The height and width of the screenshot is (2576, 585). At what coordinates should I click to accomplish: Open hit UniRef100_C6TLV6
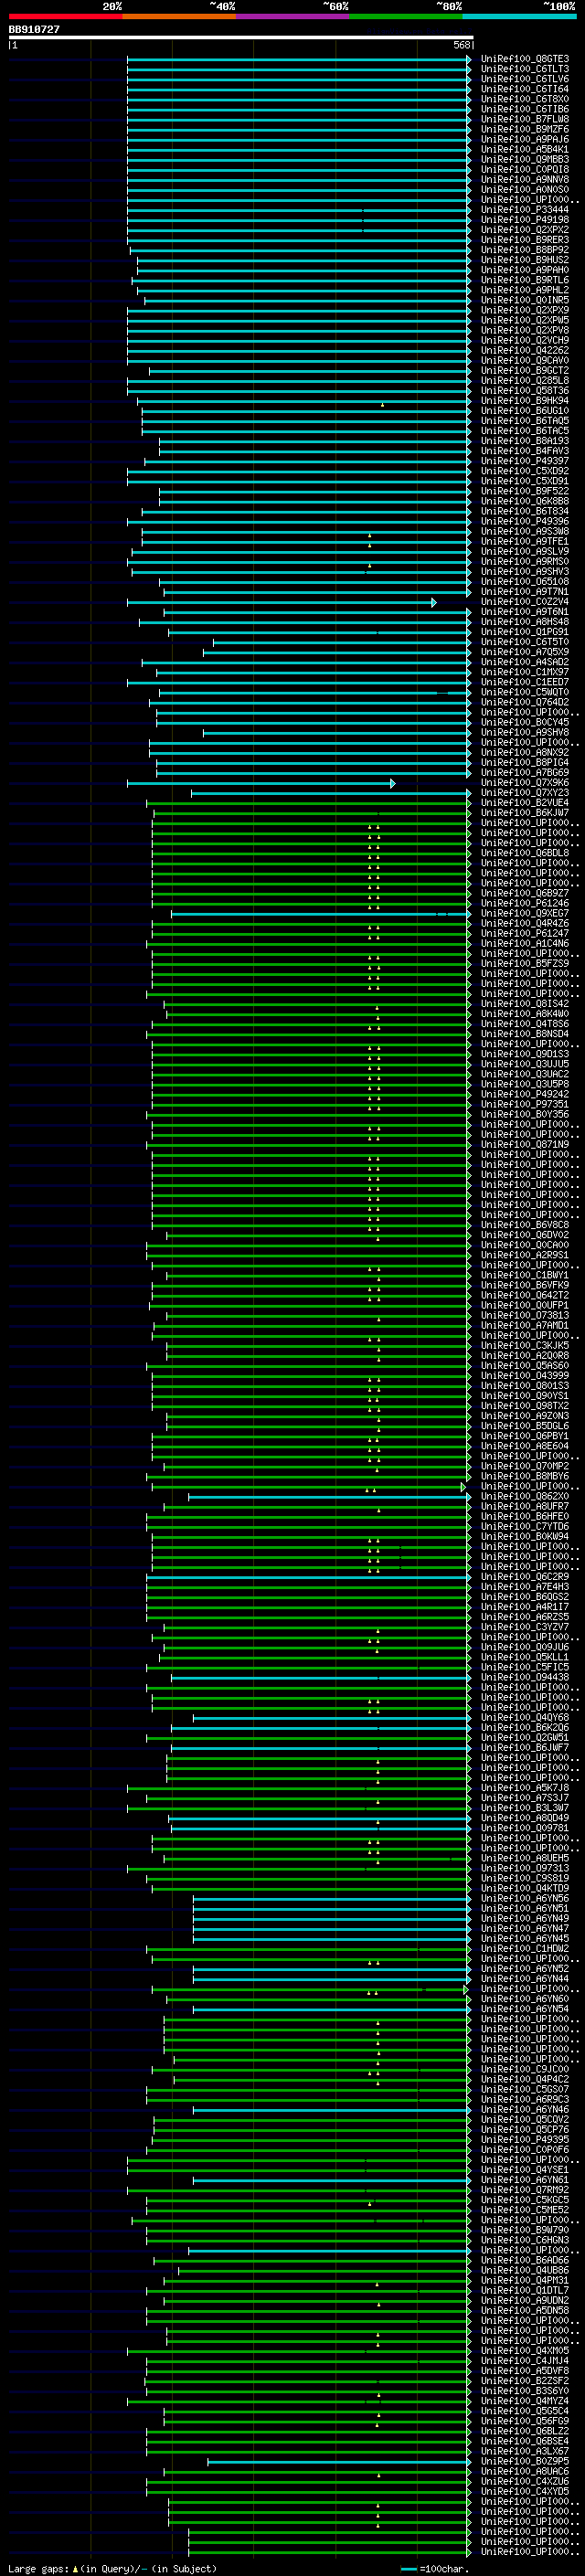tap(525, 79)
